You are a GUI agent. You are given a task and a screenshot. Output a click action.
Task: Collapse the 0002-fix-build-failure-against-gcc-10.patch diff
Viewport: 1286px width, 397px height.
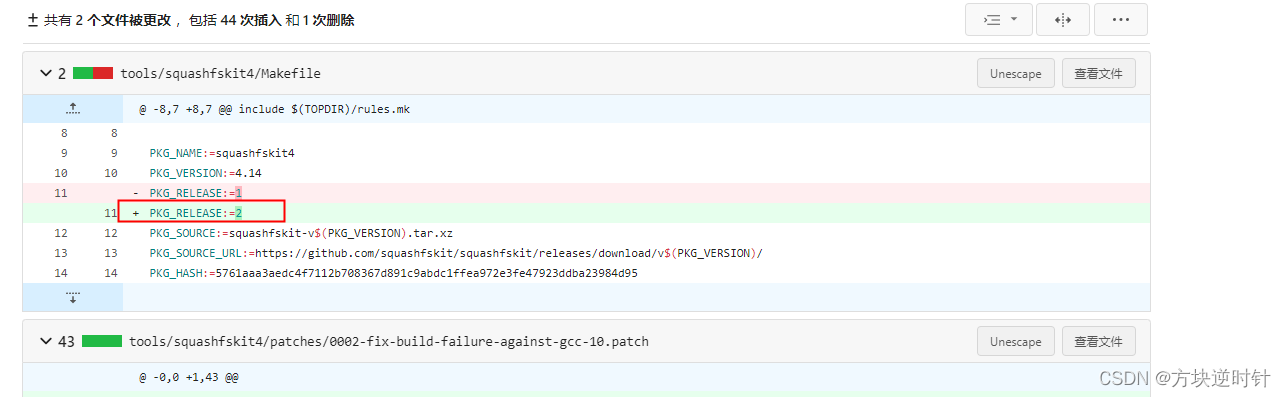pos(45,341)
